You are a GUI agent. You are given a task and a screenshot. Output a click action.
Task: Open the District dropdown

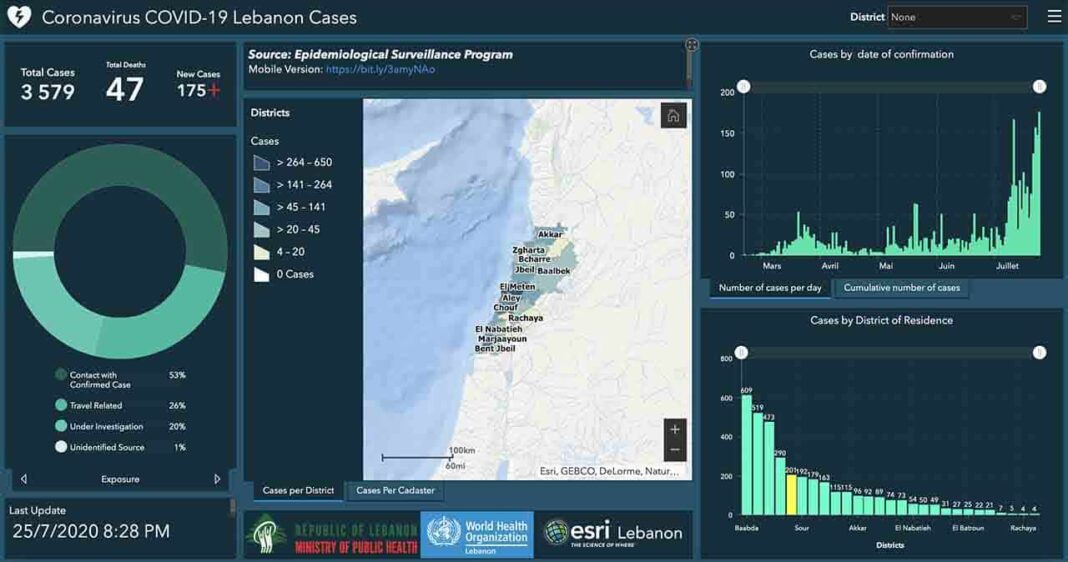point(957,17)
